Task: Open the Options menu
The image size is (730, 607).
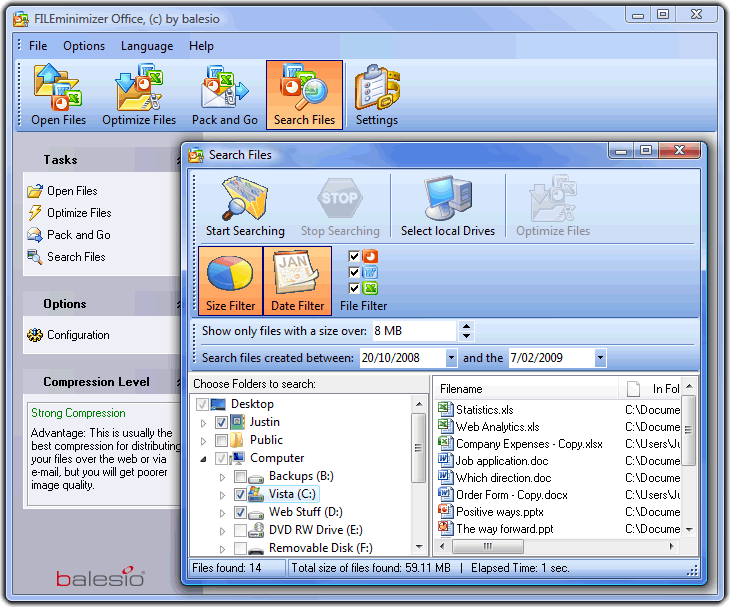Action: [x=84, y=46]
